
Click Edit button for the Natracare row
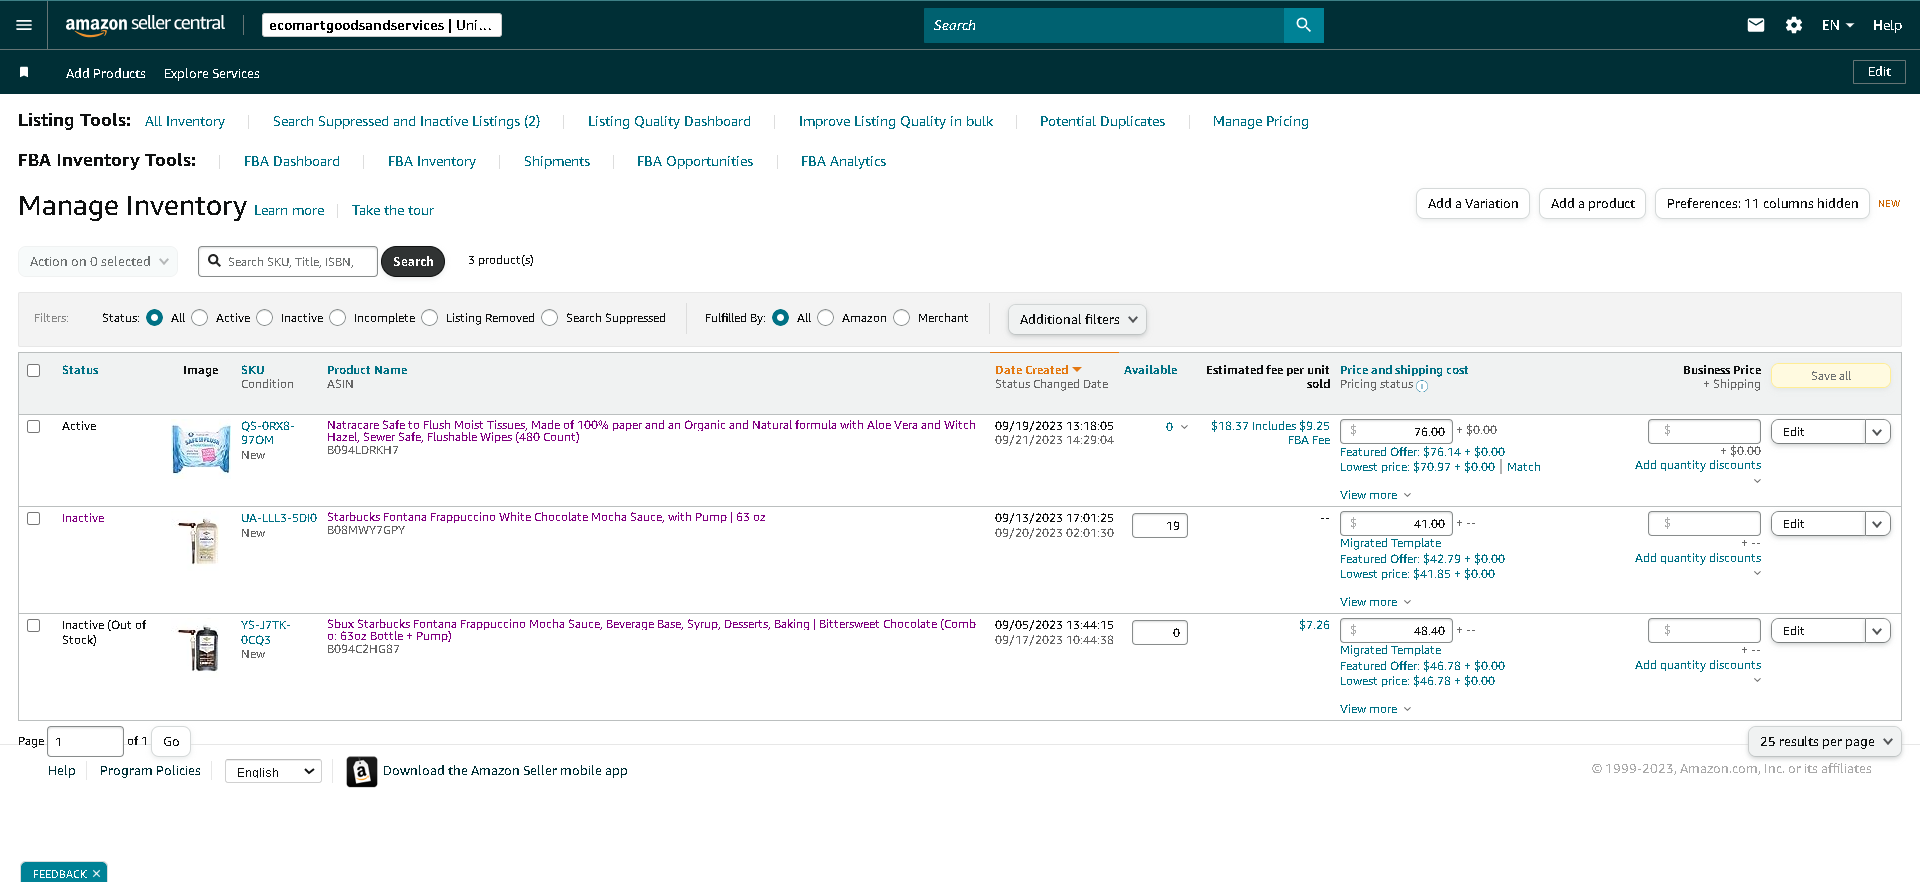[1818, 432]
